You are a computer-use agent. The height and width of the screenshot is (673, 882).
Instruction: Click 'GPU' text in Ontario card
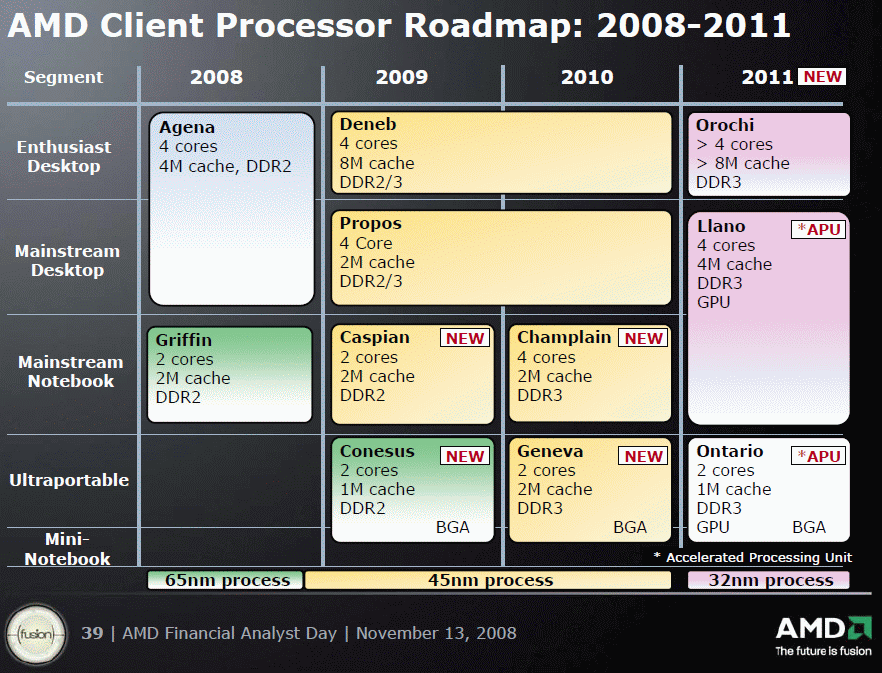click(713, 527)
